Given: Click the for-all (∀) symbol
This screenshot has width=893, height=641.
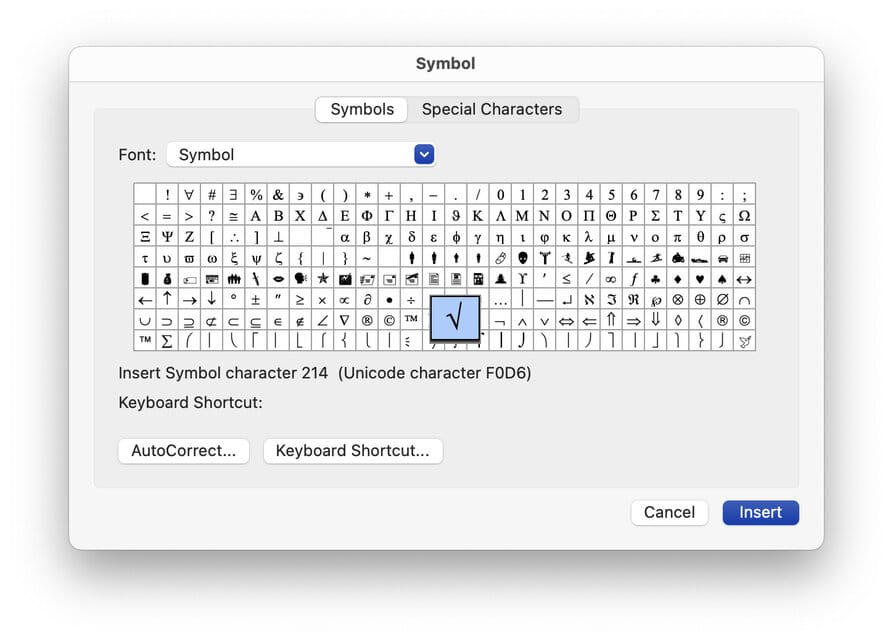Looking at the screenshot, I should click(189, 195).
